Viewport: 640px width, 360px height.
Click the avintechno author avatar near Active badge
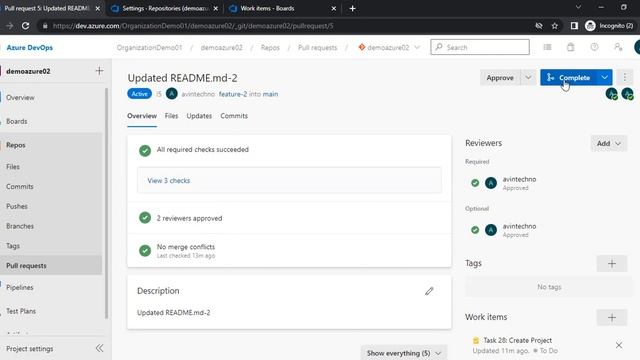click(x=171, y=94)
